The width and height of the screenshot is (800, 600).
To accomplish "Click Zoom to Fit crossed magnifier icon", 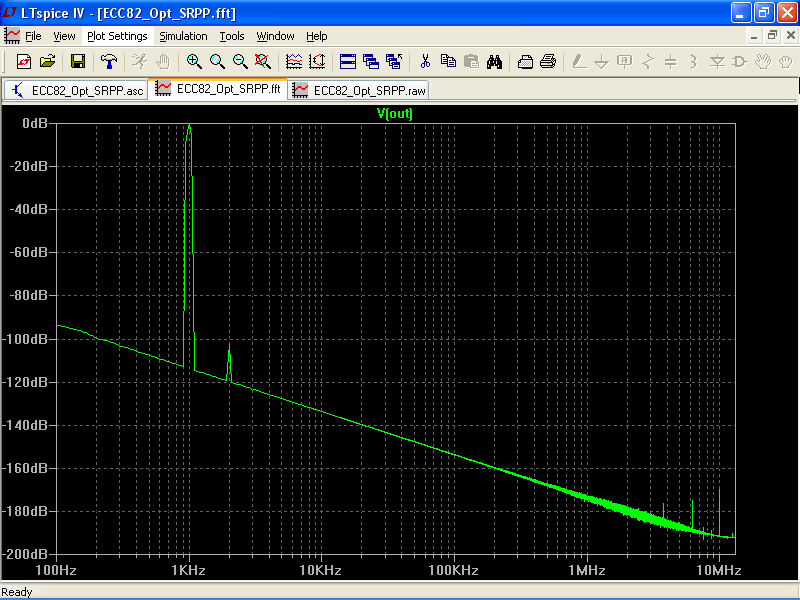I will [263, 62].
